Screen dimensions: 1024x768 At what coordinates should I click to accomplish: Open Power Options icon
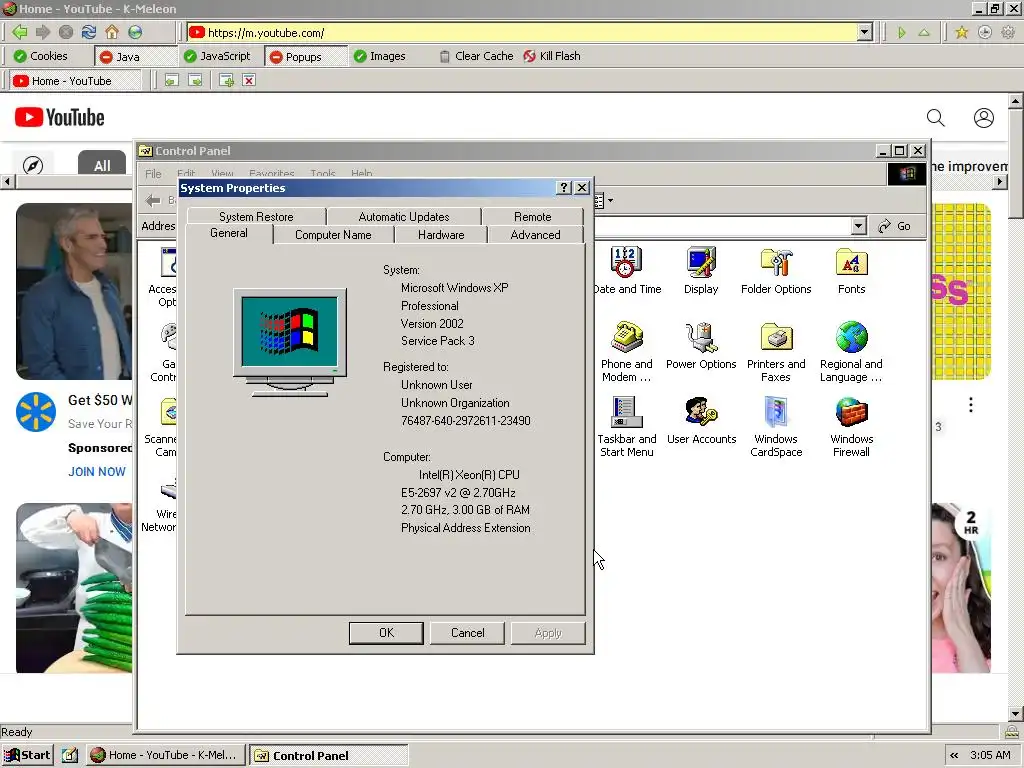click(701, 346)
